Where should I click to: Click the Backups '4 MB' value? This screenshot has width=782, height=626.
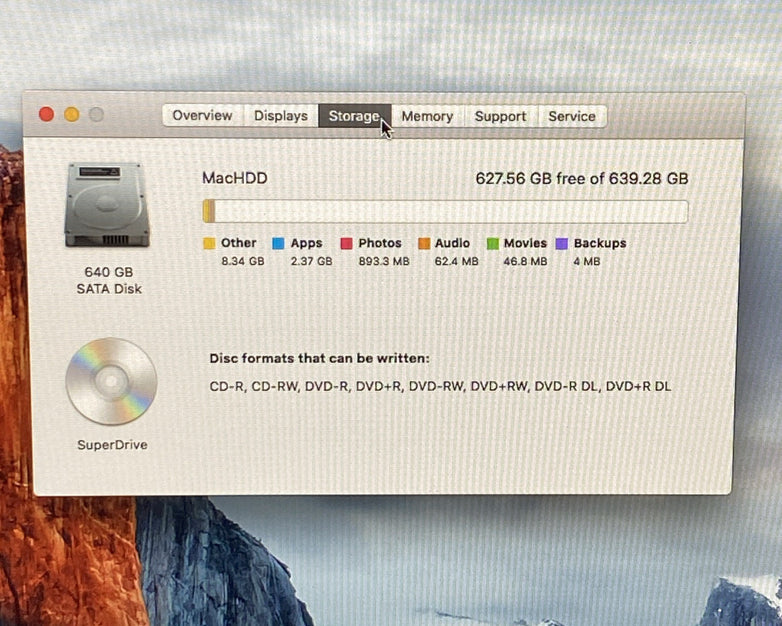click(x=587, y=261)
